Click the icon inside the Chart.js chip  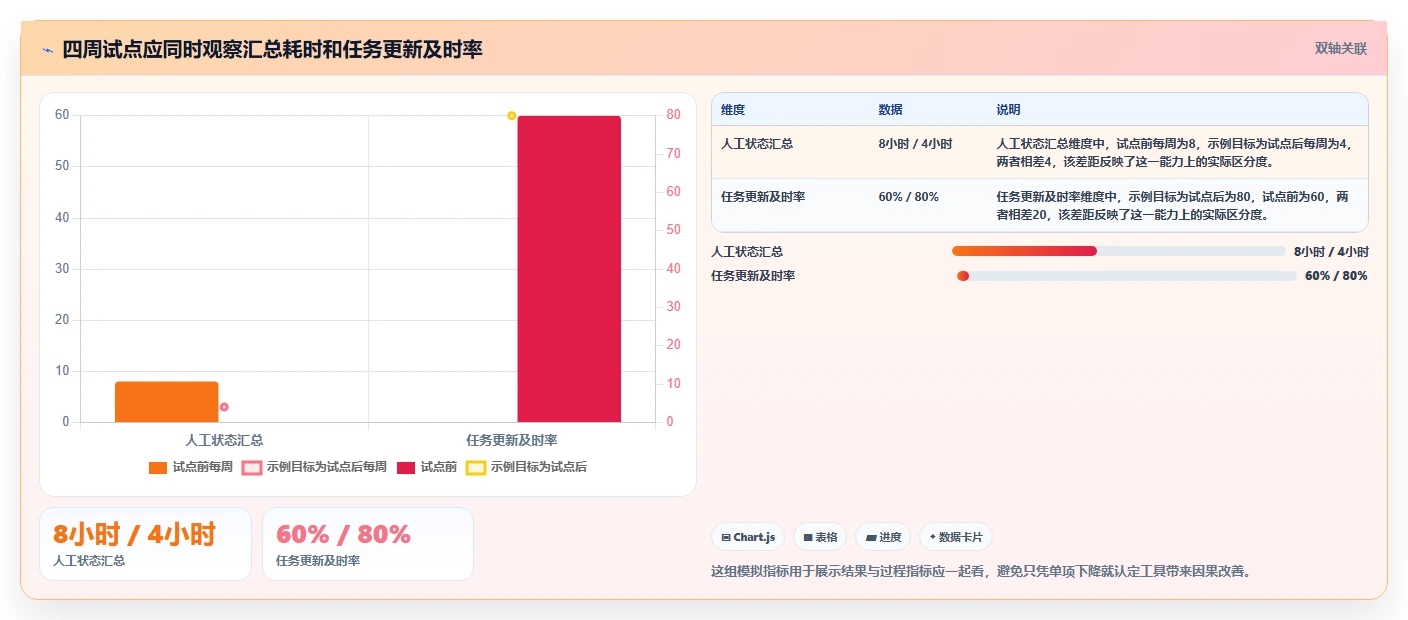click(x=725, y=538)
